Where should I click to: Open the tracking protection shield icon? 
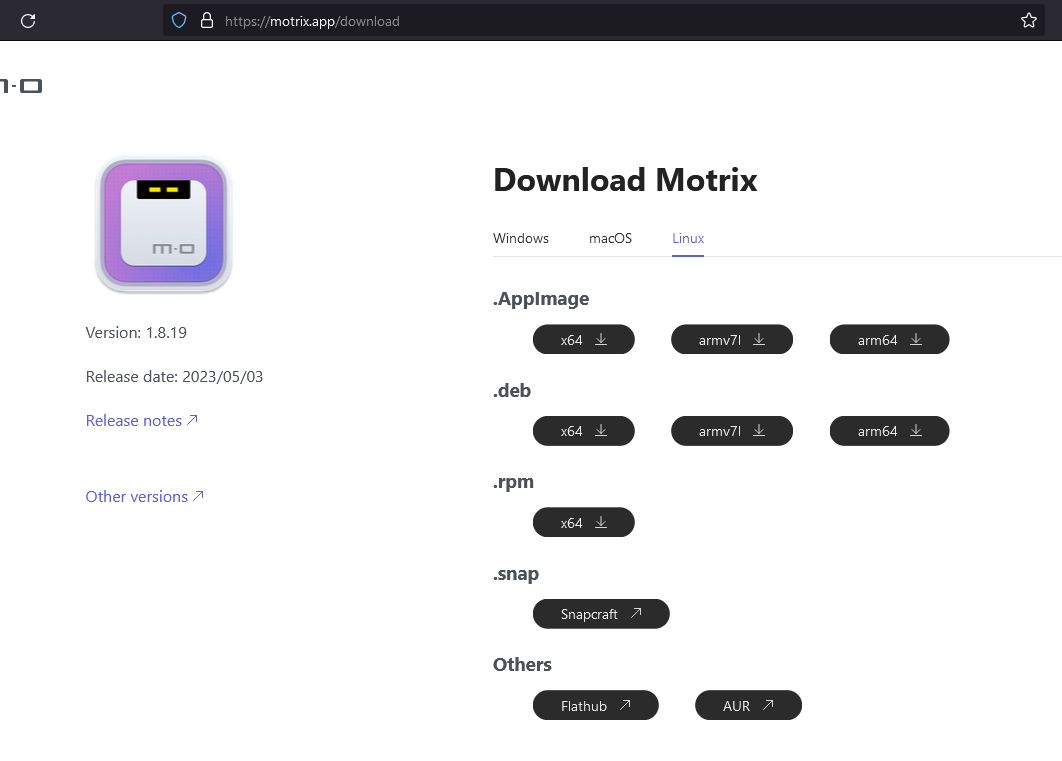[x=179, y=21]
